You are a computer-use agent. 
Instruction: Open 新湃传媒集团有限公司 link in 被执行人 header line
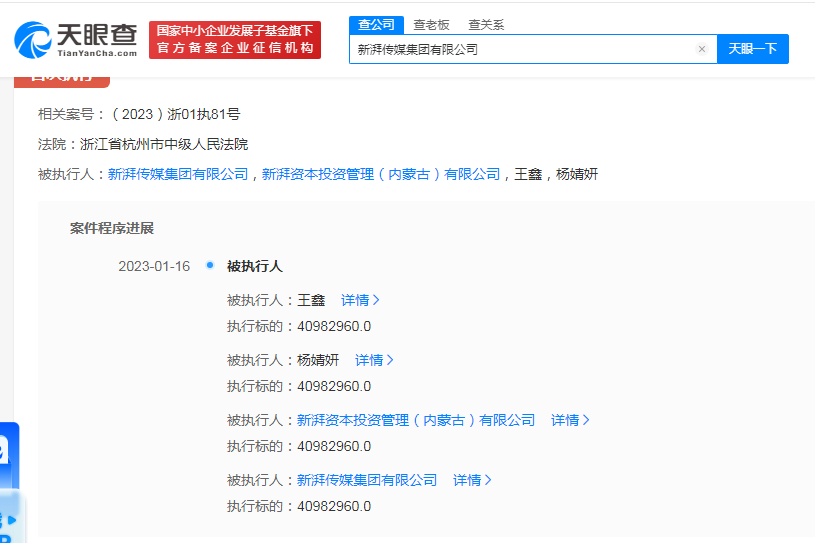click(177, 174)
